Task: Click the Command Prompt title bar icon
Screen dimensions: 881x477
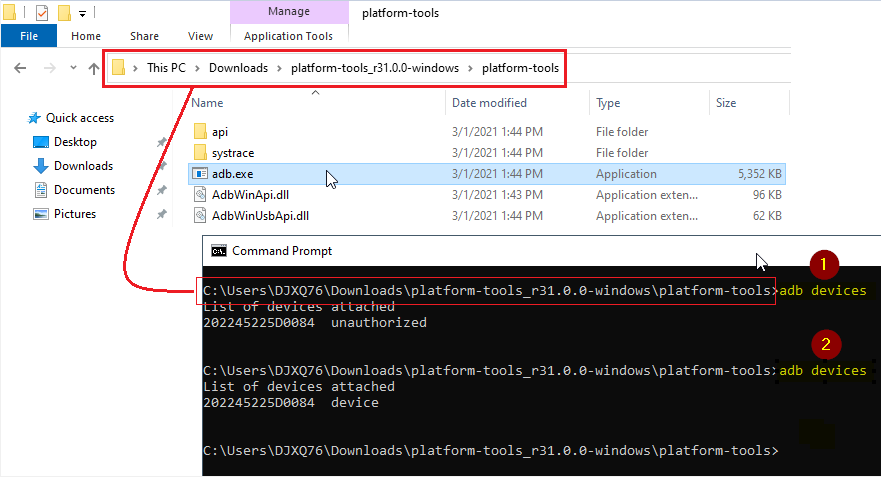Action: 218,251
